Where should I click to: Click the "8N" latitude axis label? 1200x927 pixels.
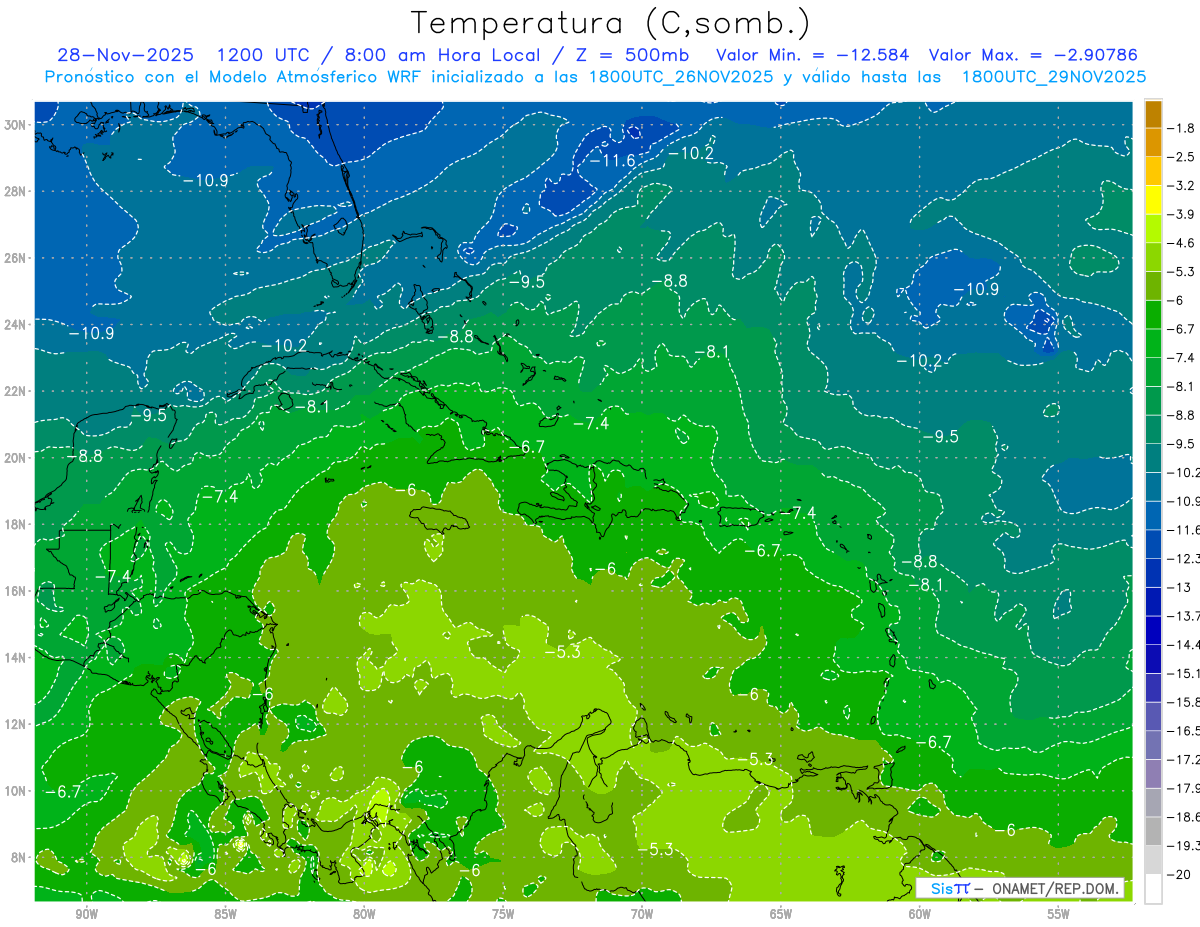coord(20,857)
